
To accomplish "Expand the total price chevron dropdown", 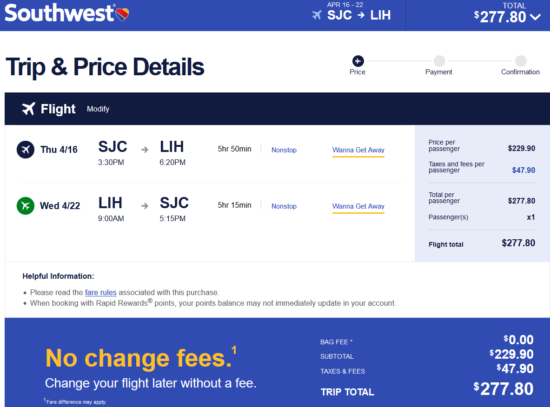I will 535,17.
